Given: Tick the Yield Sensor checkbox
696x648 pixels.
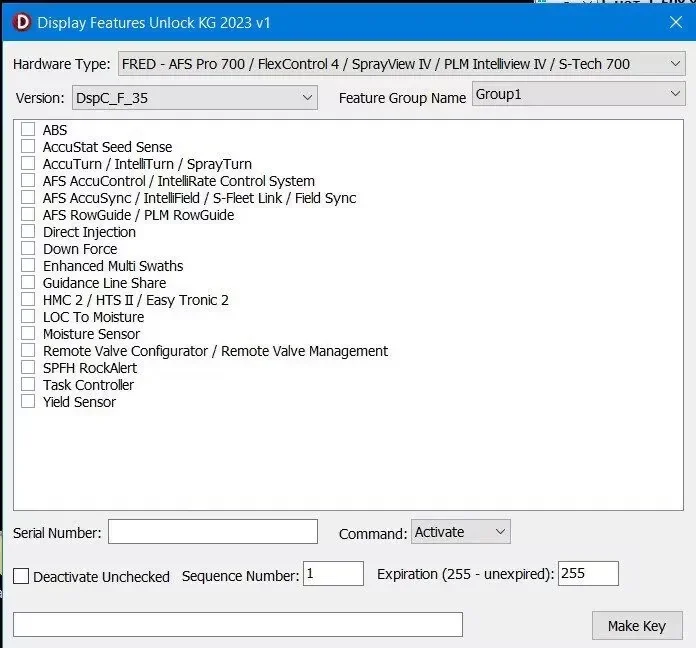Looking at the screenshot, I should (x=28, y=401).
